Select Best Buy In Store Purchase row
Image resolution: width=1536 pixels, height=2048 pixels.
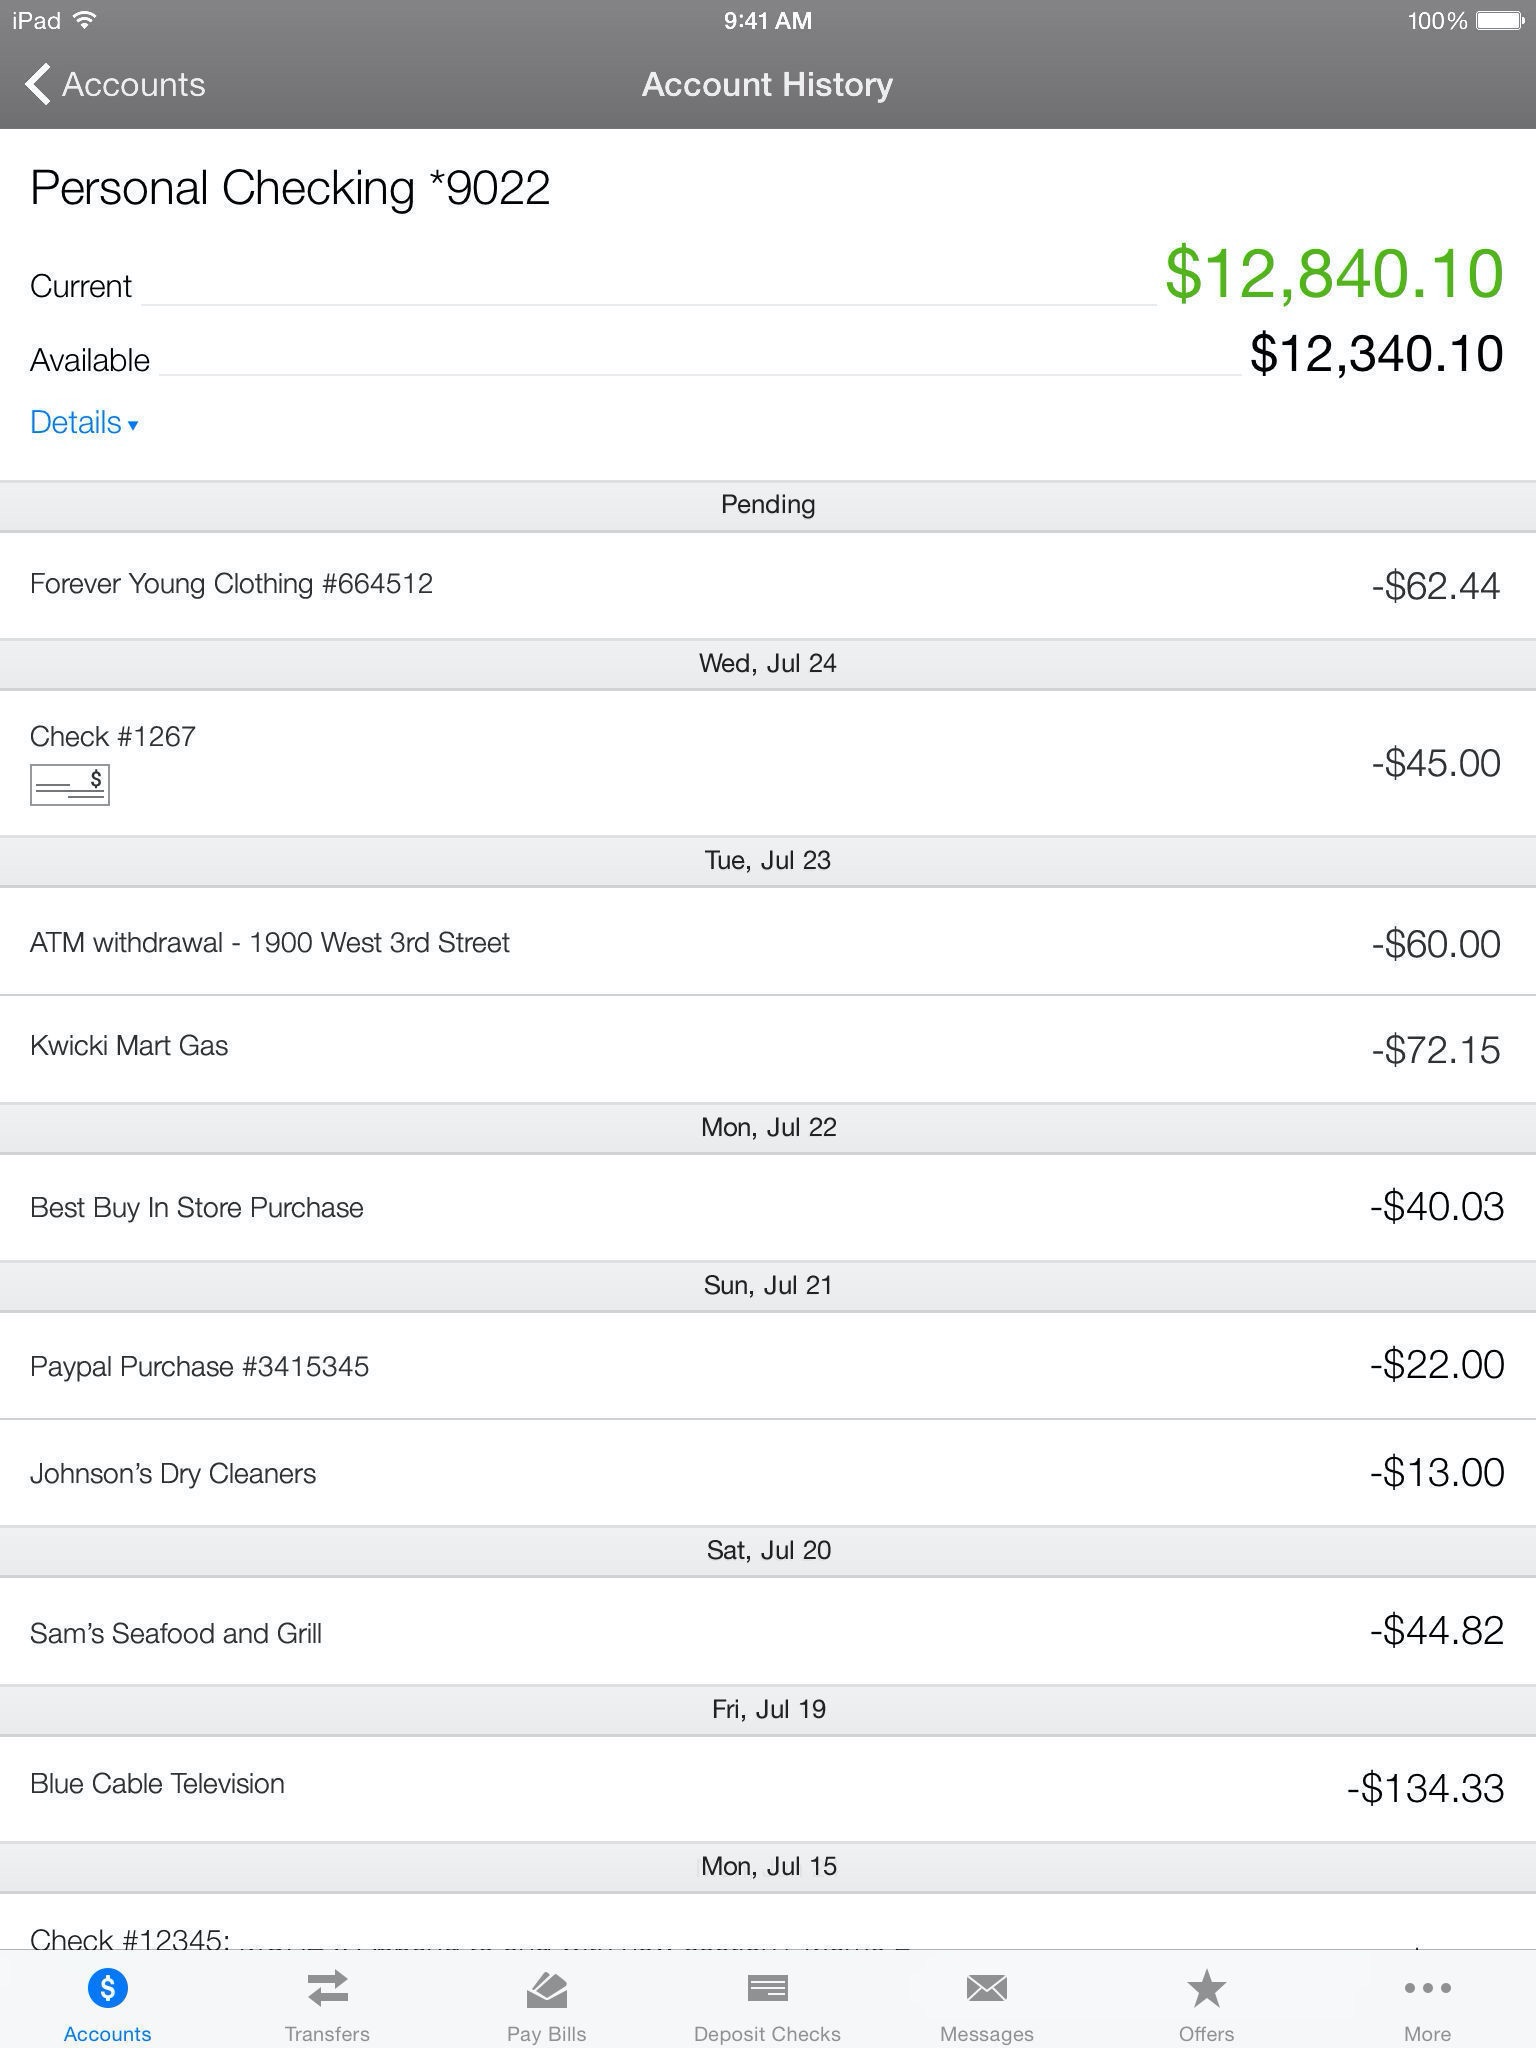(x=767, y=1207)
